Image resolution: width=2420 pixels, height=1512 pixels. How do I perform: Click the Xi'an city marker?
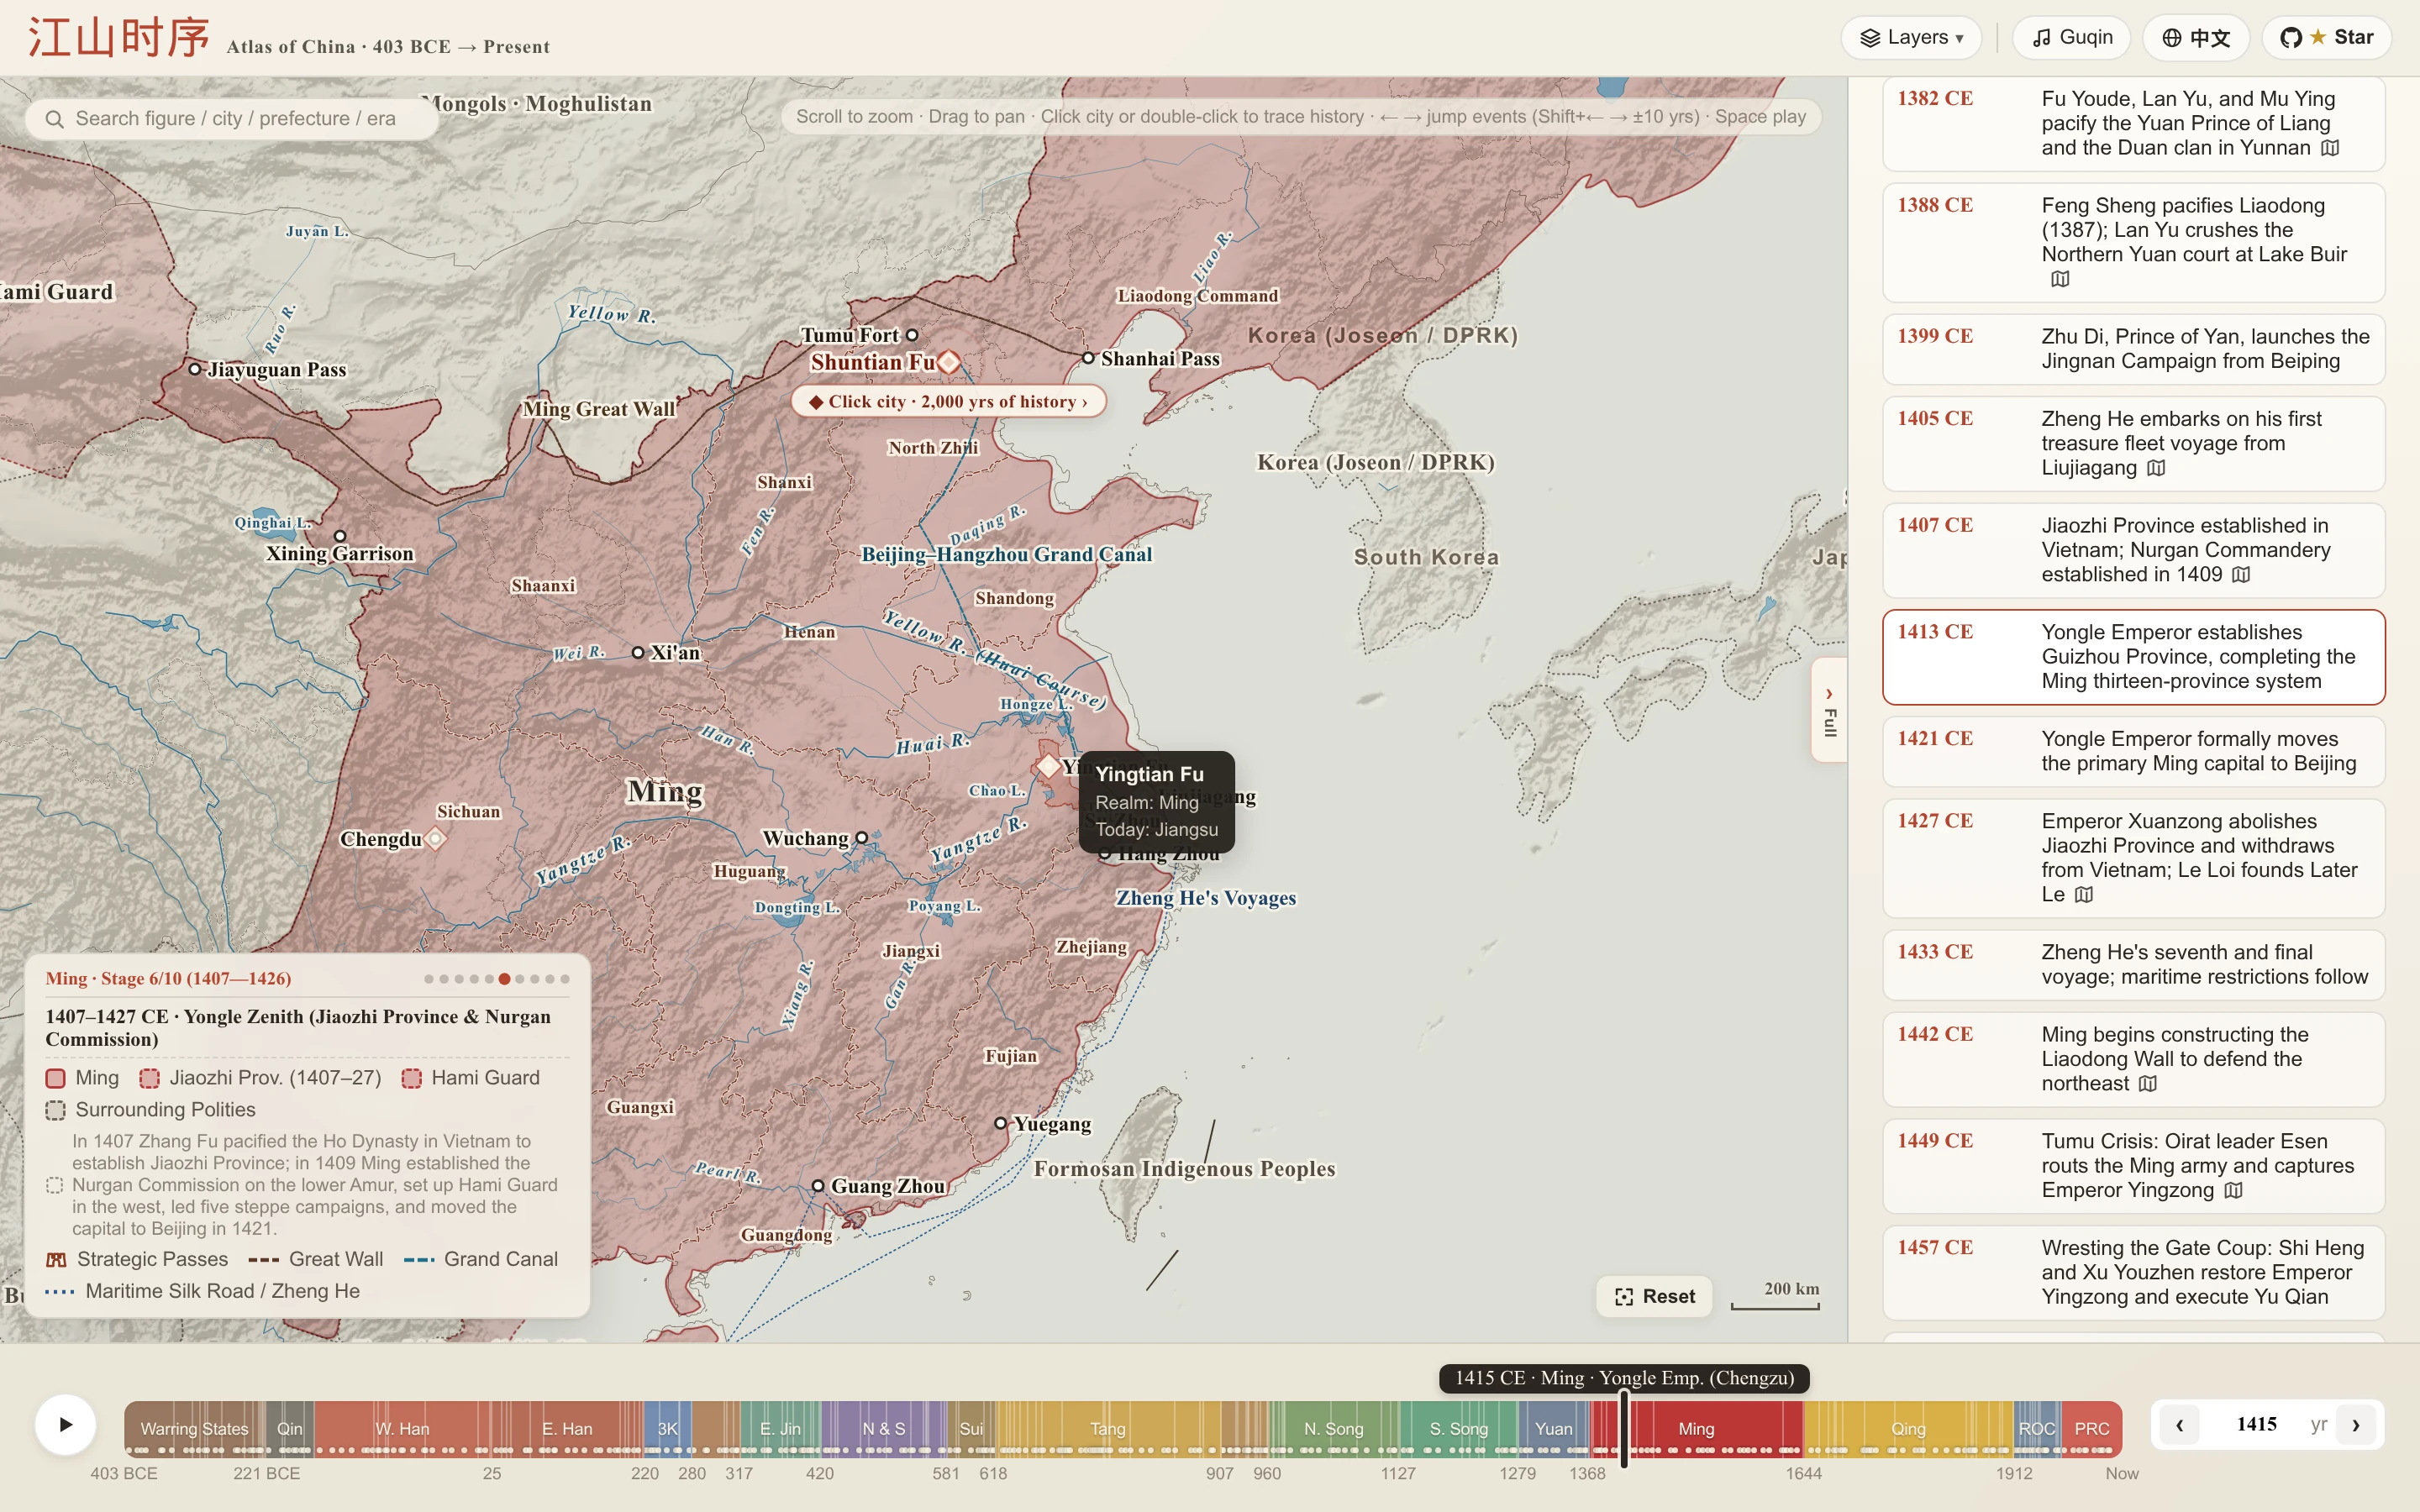pyautogui.click(x=638, y=653)
